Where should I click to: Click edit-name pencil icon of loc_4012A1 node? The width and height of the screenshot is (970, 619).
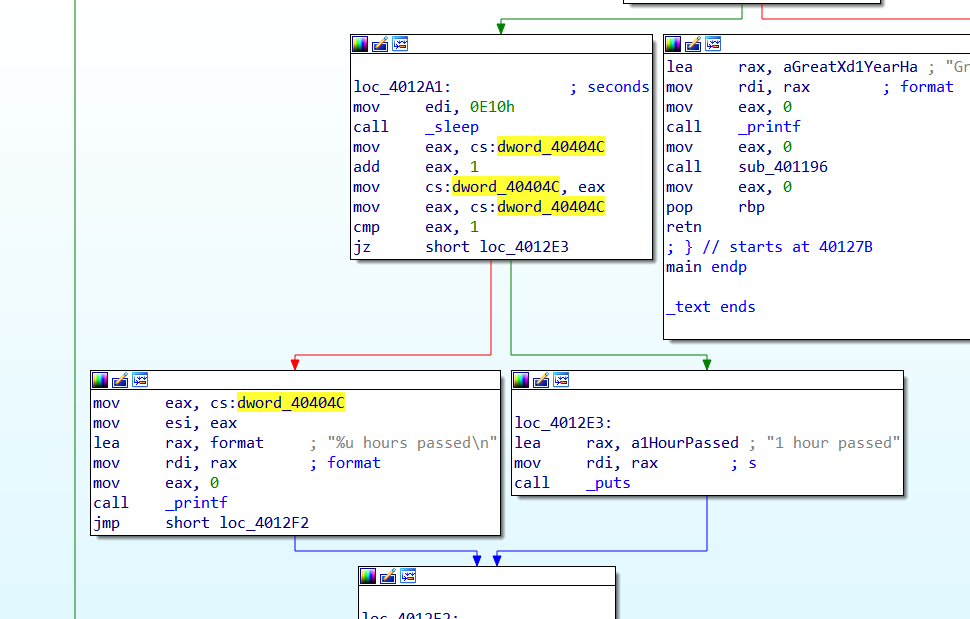coord(380,44)
